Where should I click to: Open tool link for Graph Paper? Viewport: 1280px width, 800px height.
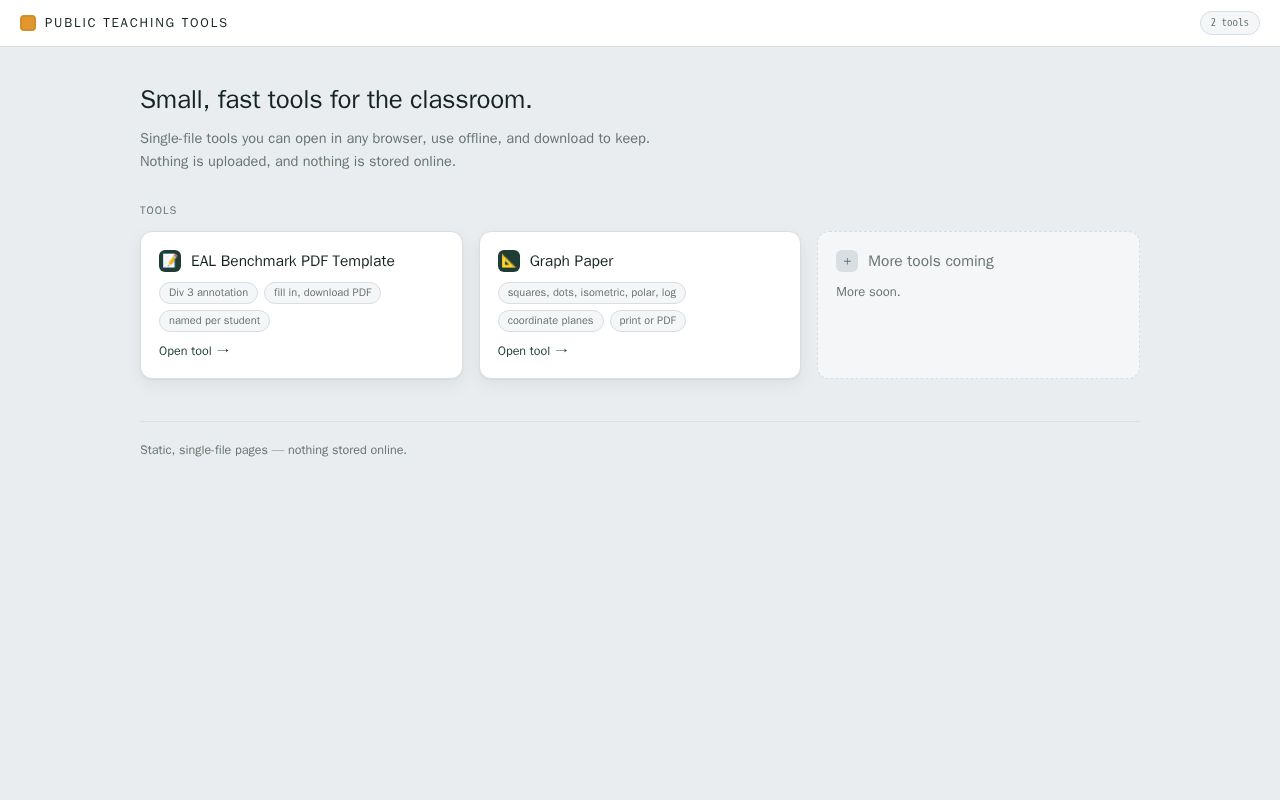point(533,351)
